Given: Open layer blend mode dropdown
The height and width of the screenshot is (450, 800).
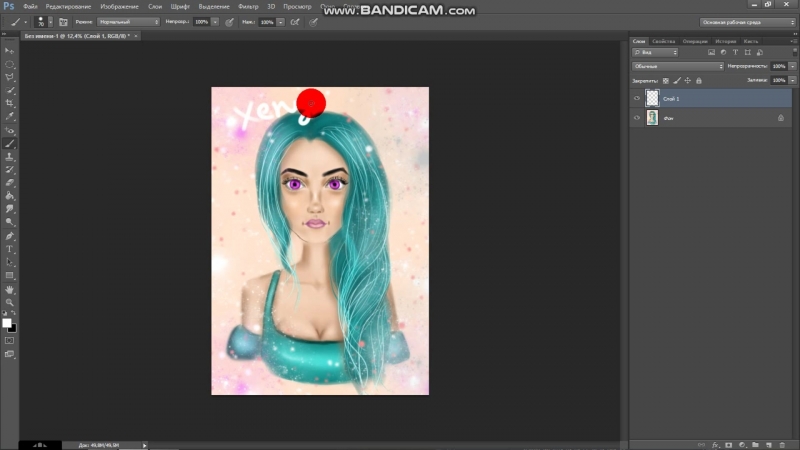Looking at the screenshot, I should point(678,66).
